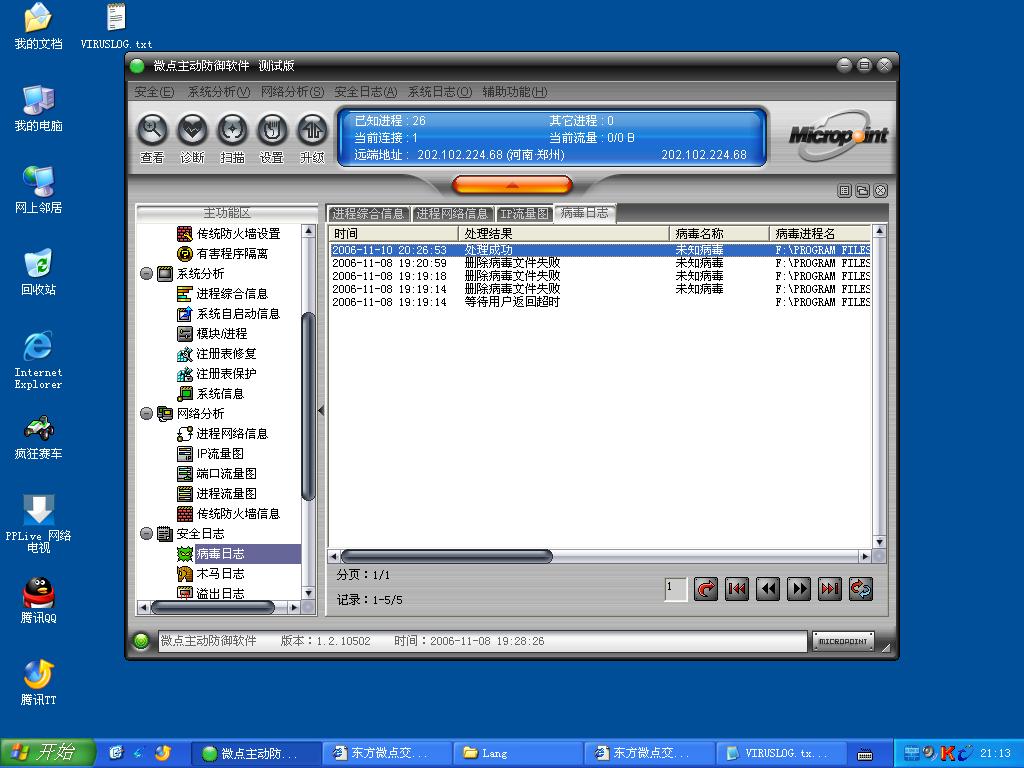Open 溢出日志 overflow log
Screen dimensions: 1024x768
point(211,593)
